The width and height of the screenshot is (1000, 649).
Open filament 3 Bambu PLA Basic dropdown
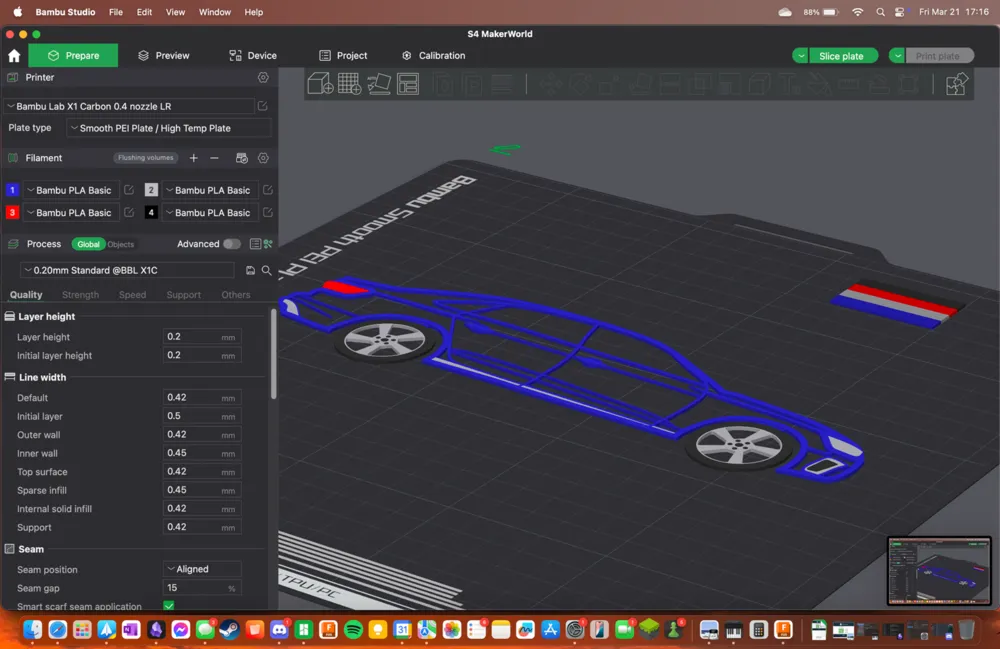click(x=71, y=212)
